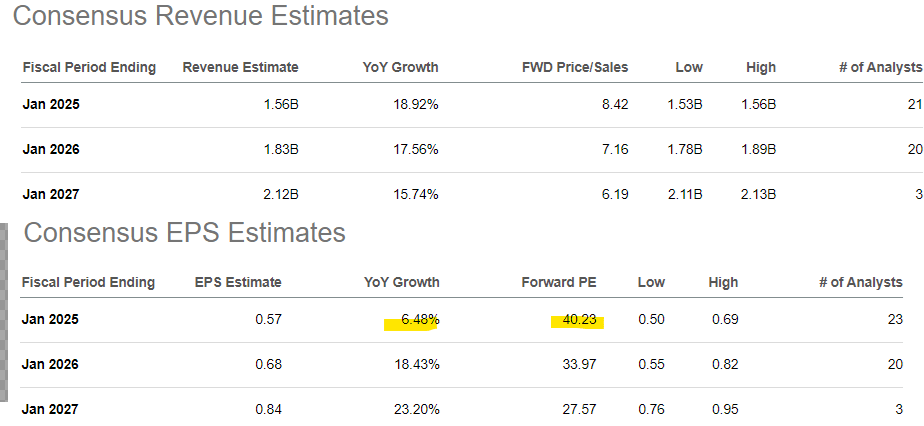Image resolution: width=924 pixels, height=426 pixels.
Task: Sort by Revenue Estimate column header
Action: tap(240, 67)
